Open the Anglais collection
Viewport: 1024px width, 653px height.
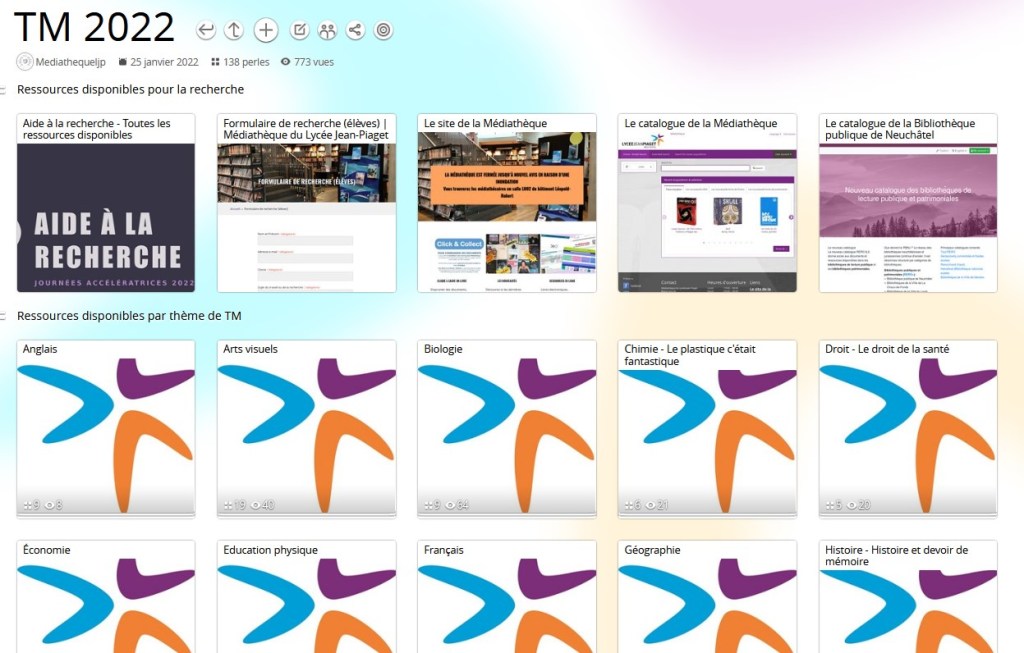click(106, 430)
